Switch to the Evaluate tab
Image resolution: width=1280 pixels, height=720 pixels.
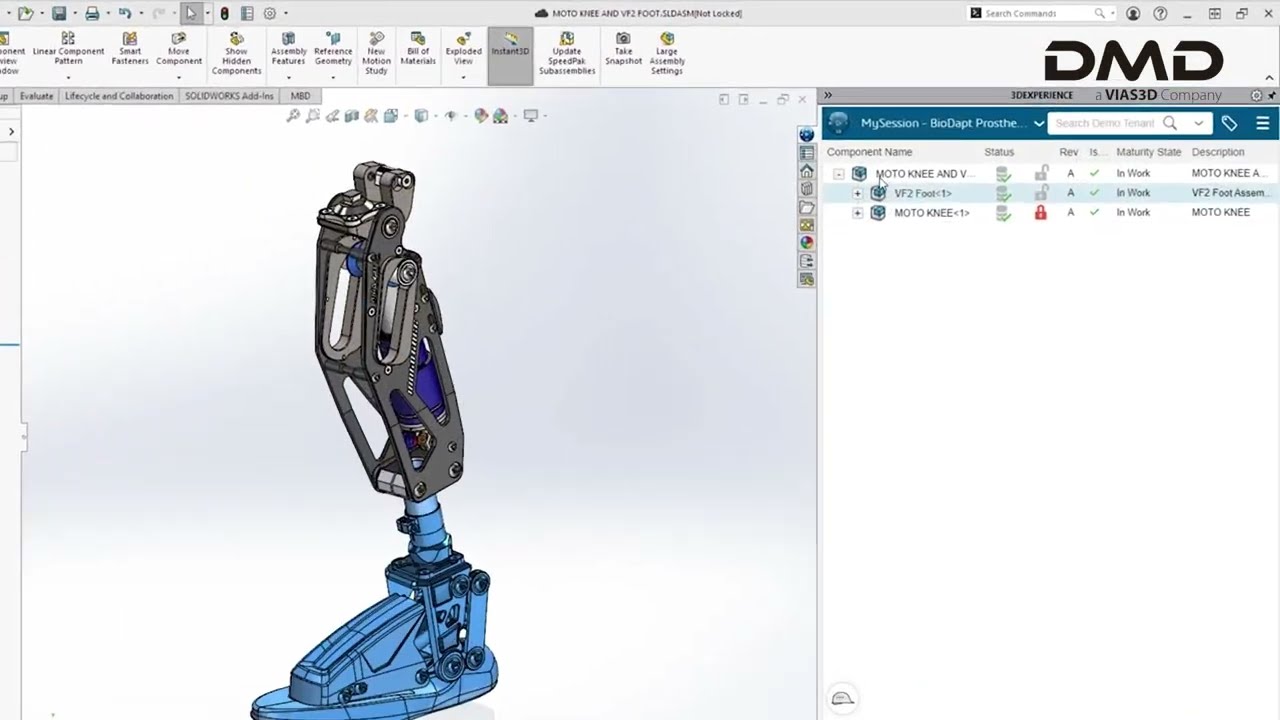[x=37, y=96]
